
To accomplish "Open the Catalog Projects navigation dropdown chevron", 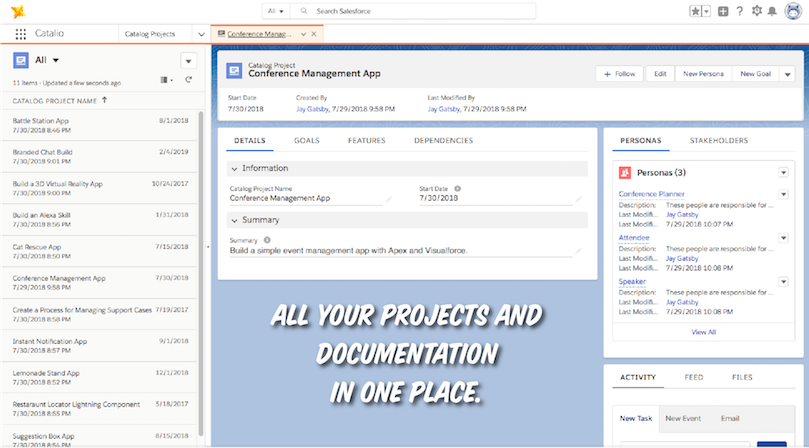I will tap(201, 34).
